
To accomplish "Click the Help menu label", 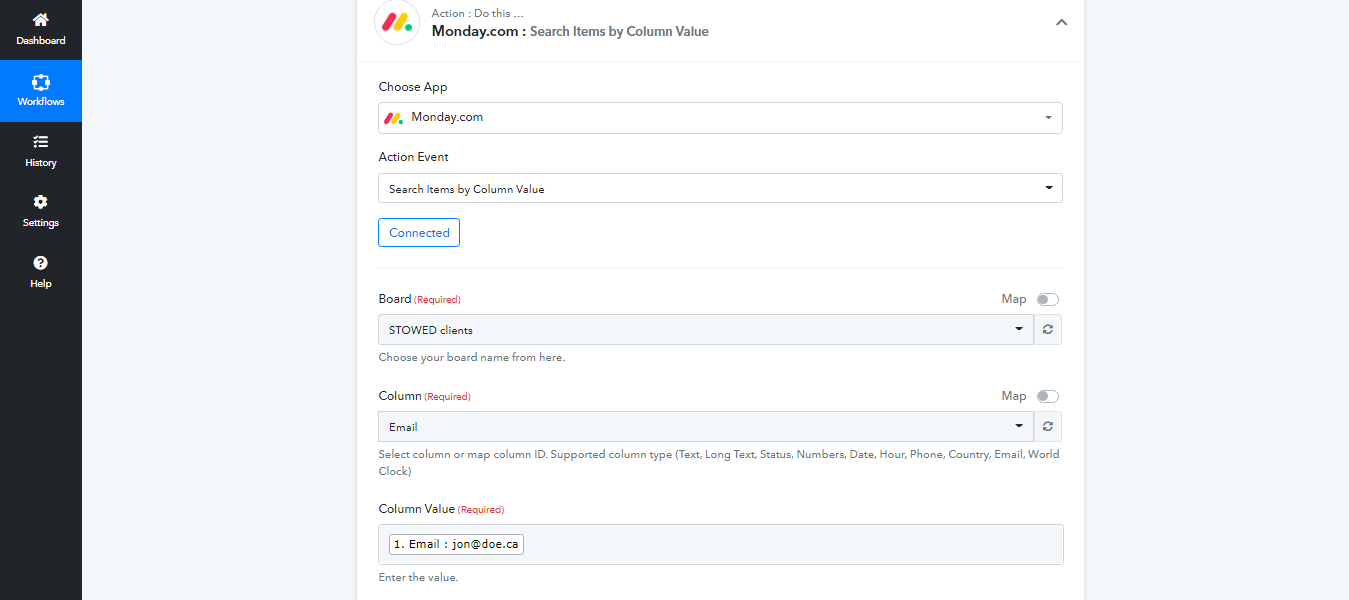I will [x=40, y=284].
